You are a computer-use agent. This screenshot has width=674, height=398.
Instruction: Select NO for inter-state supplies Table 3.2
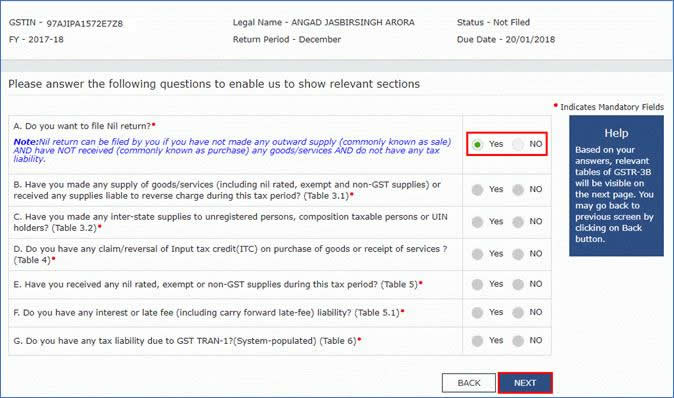coord(518,222)
